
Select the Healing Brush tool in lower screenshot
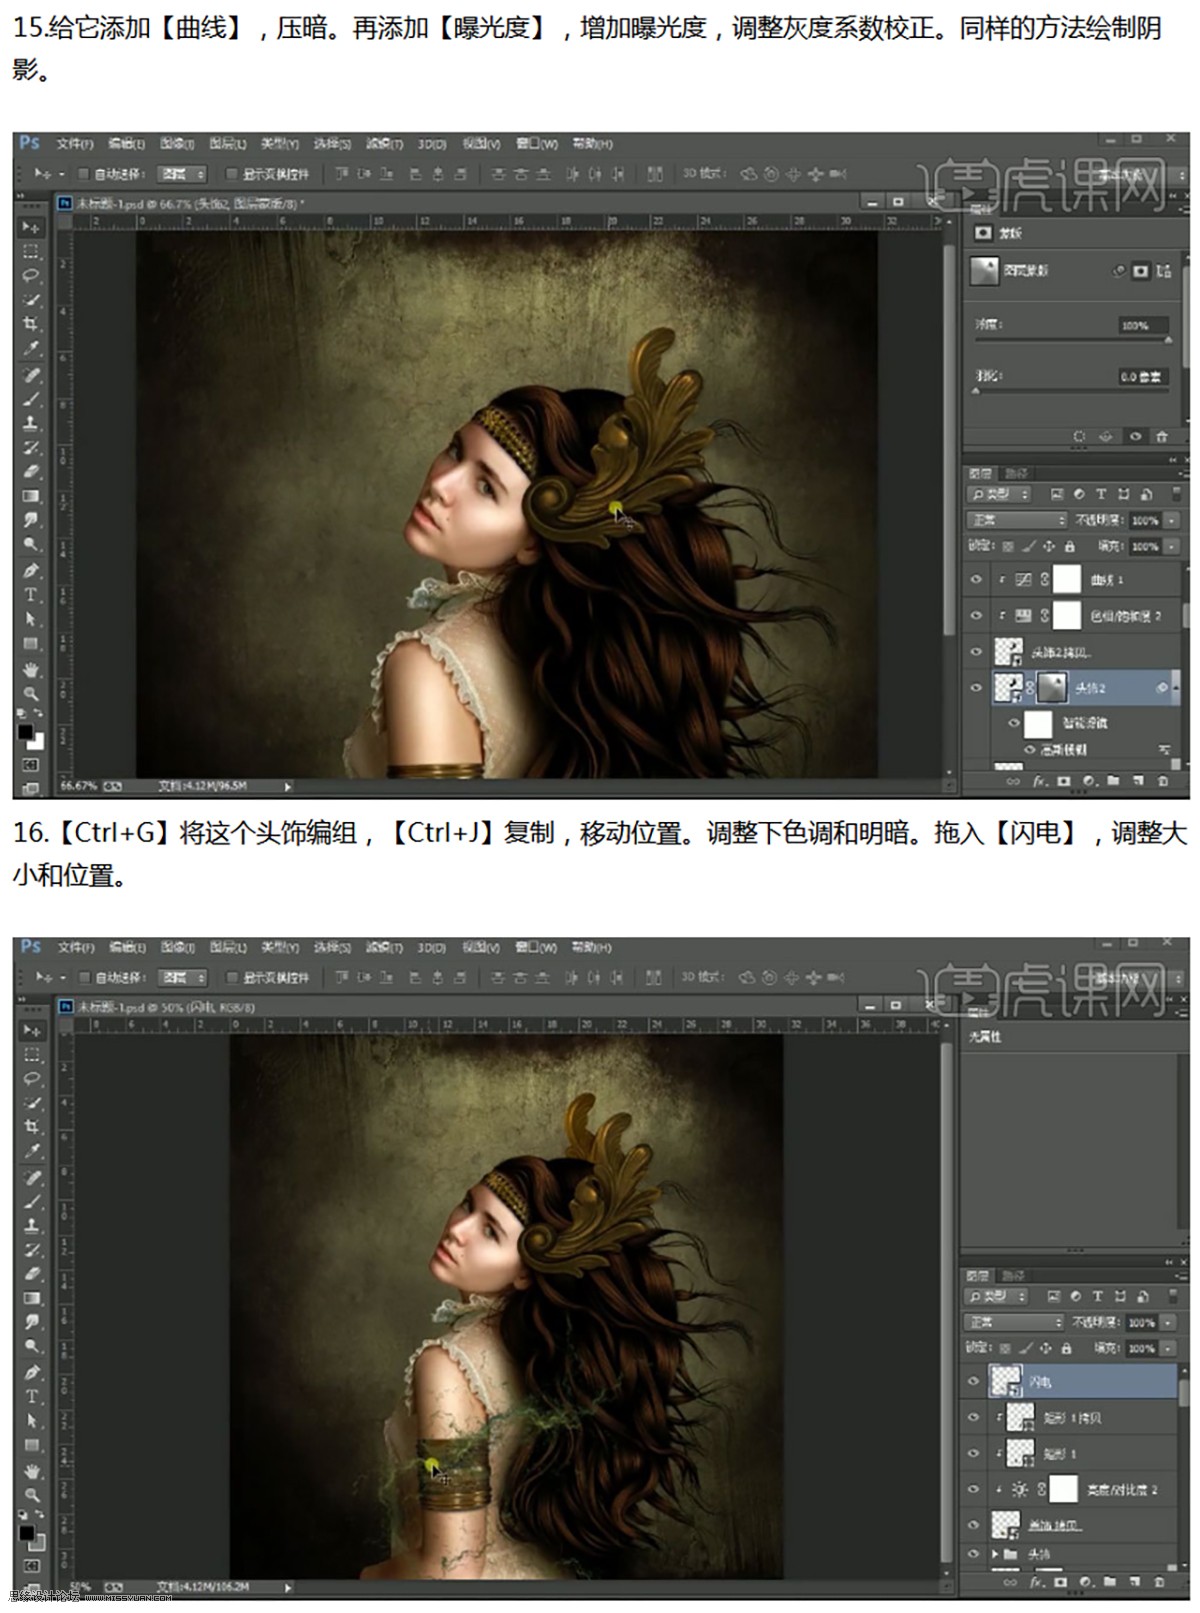click(x=32, y=1176)
